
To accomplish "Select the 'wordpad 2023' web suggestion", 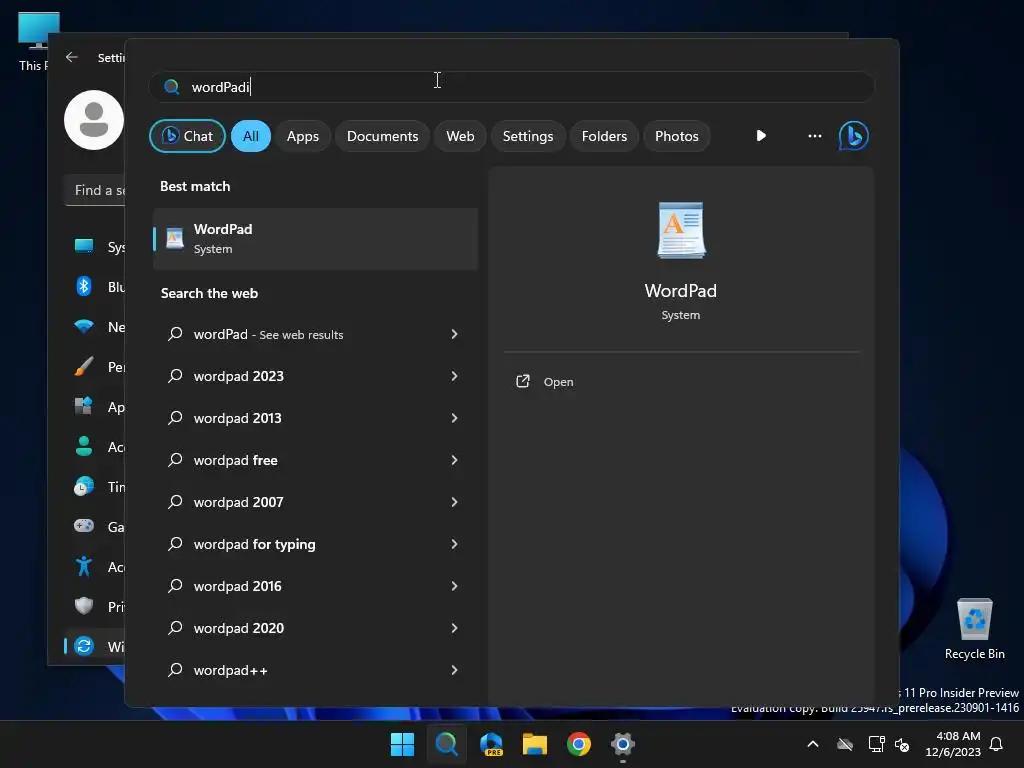I will pyautogui.click(x=315, y=376).
